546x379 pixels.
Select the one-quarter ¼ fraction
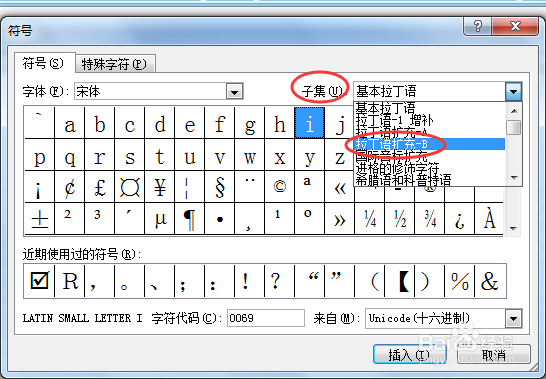370,219
